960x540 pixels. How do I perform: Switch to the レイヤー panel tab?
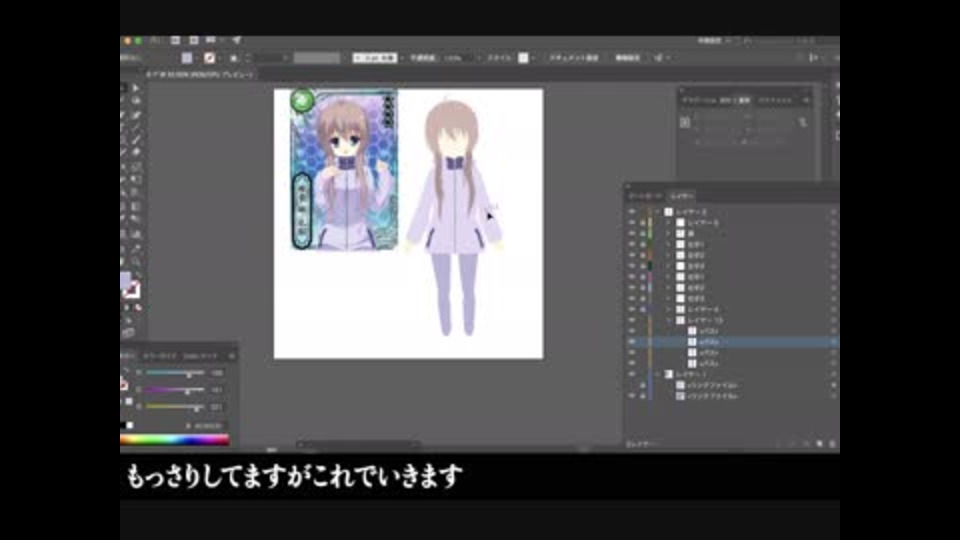coord(681,196)
